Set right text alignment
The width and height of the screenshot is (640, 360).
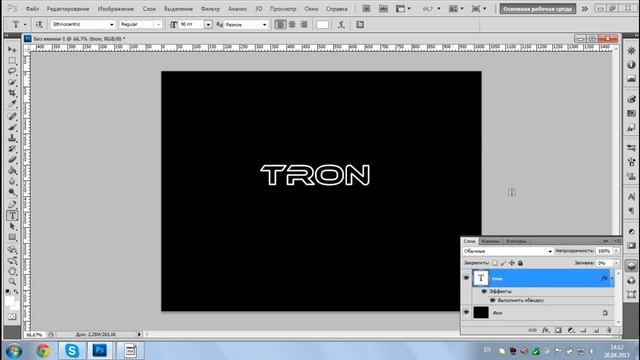tap(304, 24)
